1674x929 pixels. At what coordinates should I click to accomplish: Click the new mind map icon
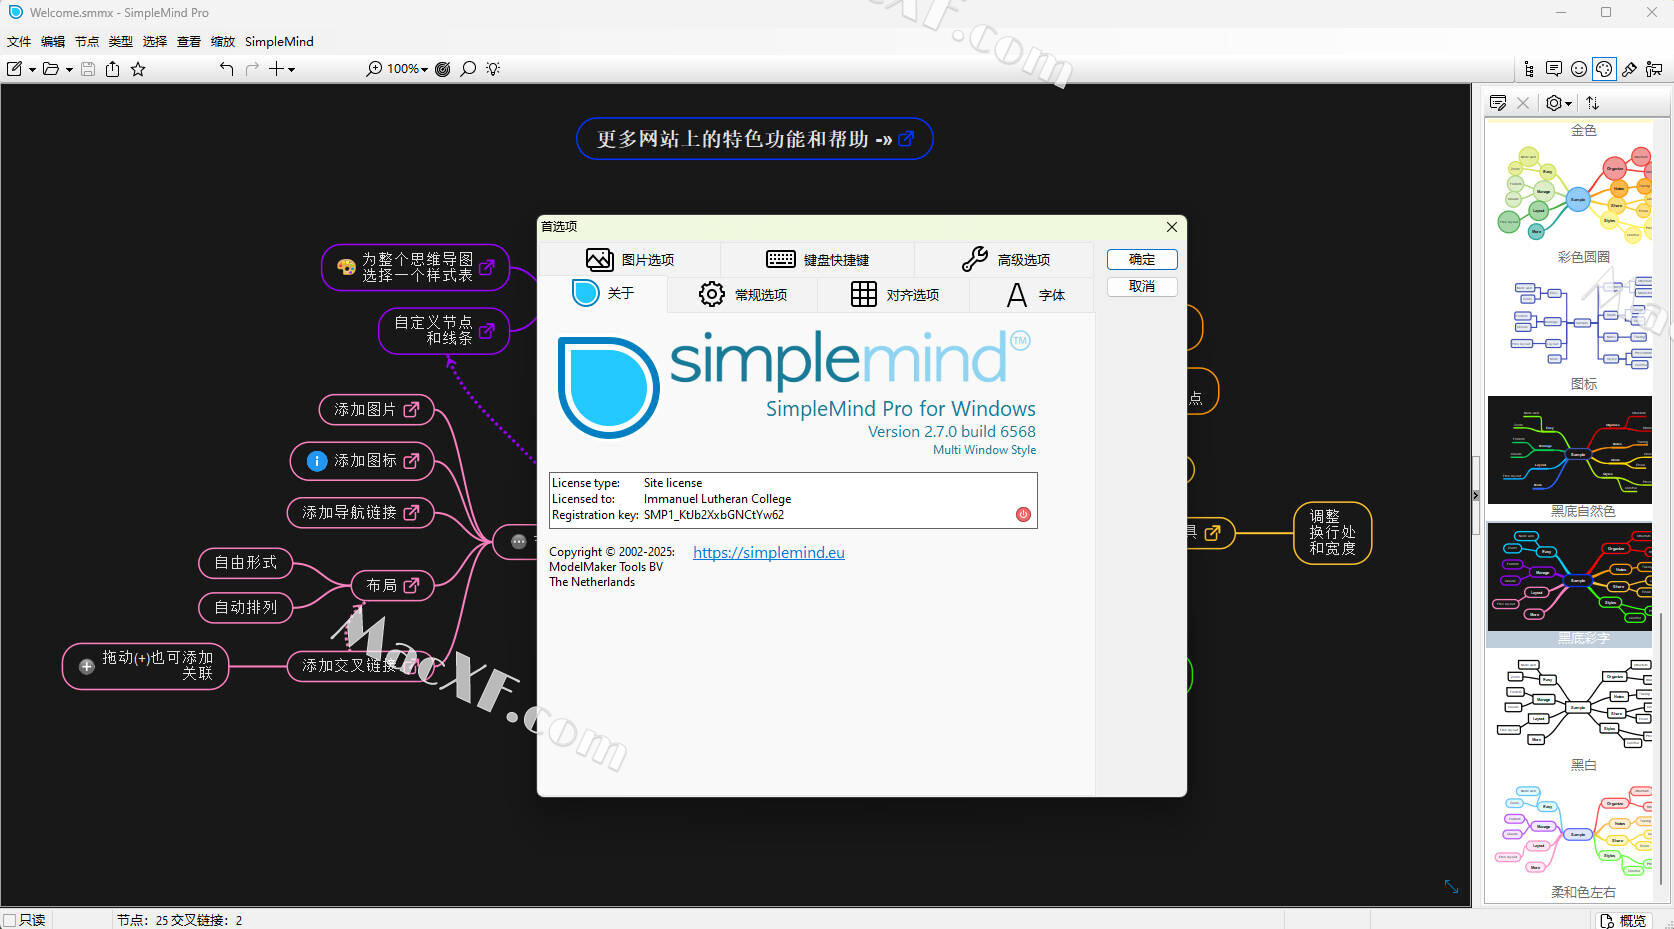click(15, 69)
